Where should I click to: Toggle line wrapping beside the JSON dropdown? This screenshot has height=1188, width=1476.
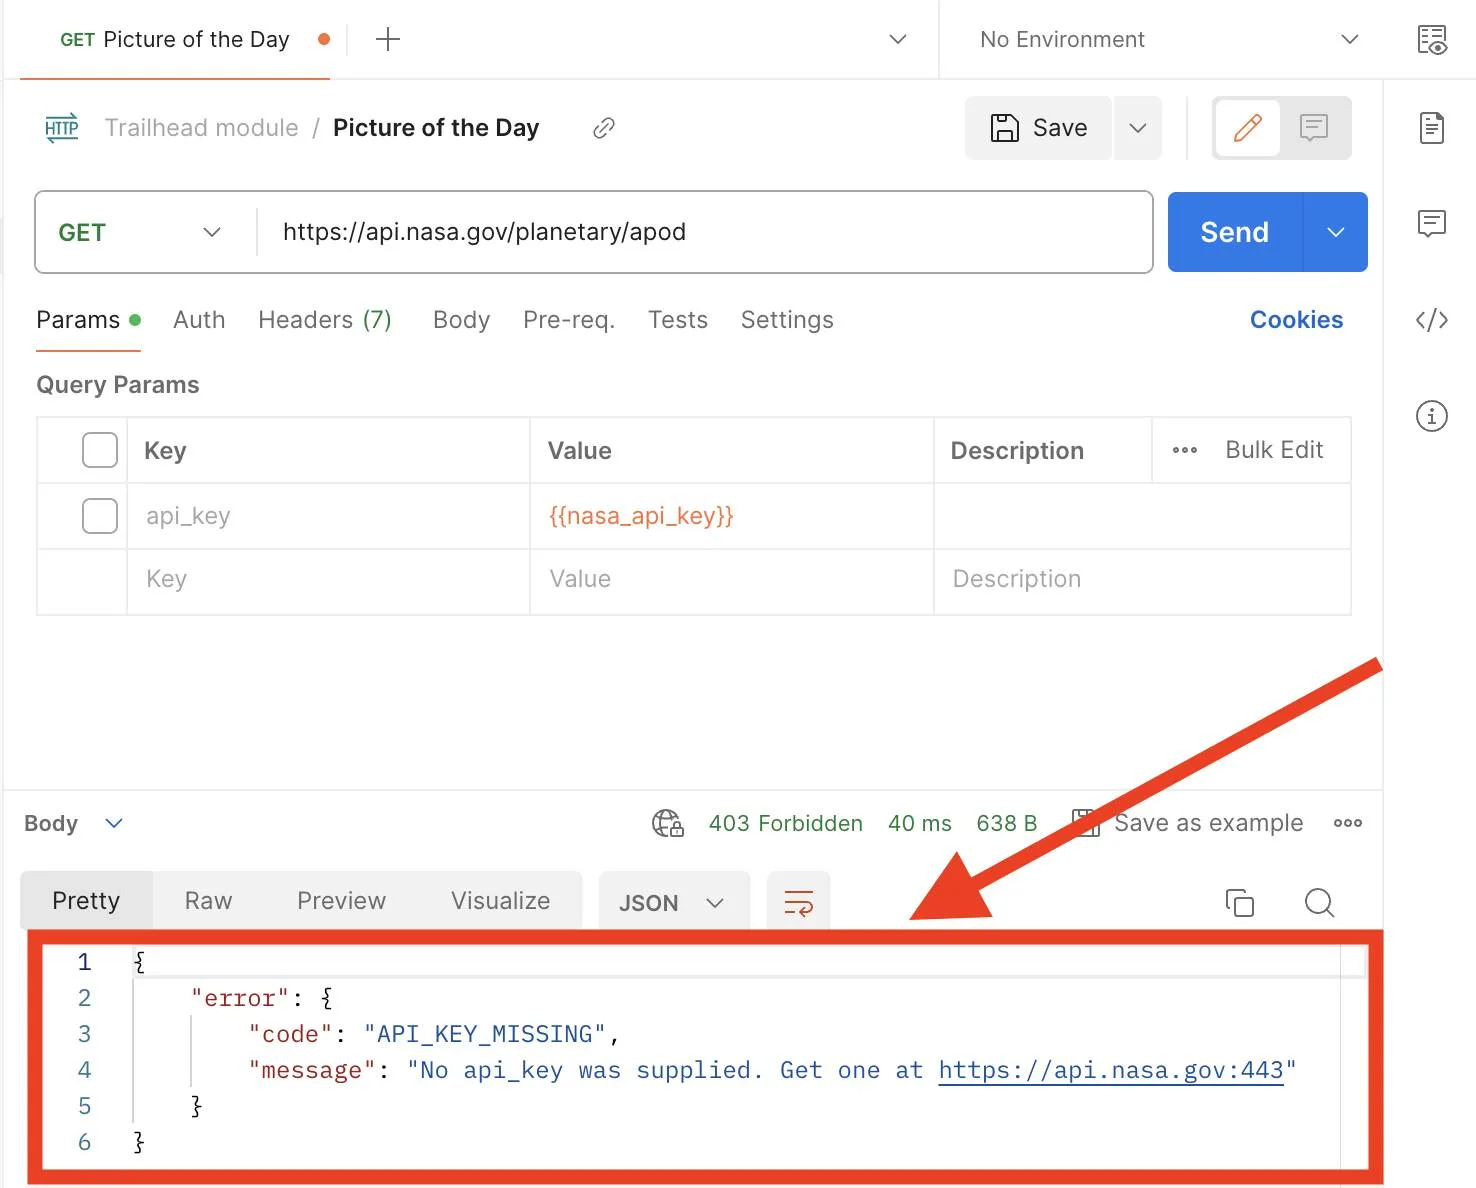point(798,902)
